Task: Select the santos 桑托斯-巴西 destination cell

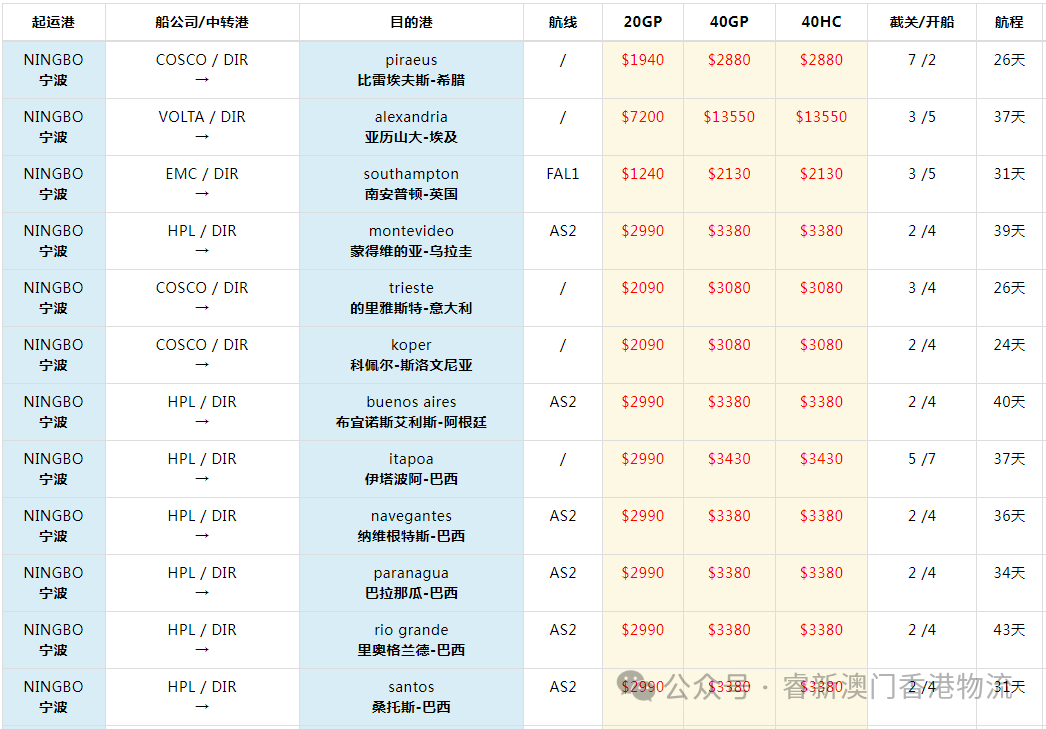Action: 411,697
